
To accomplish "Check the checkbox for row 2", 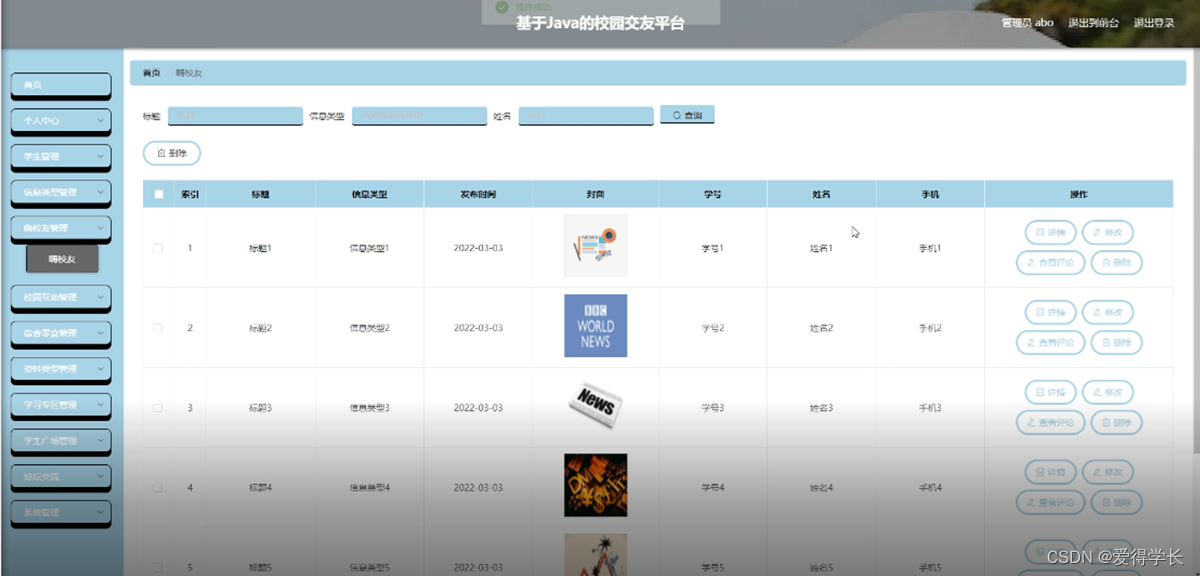I will click(x=158, y=328).
